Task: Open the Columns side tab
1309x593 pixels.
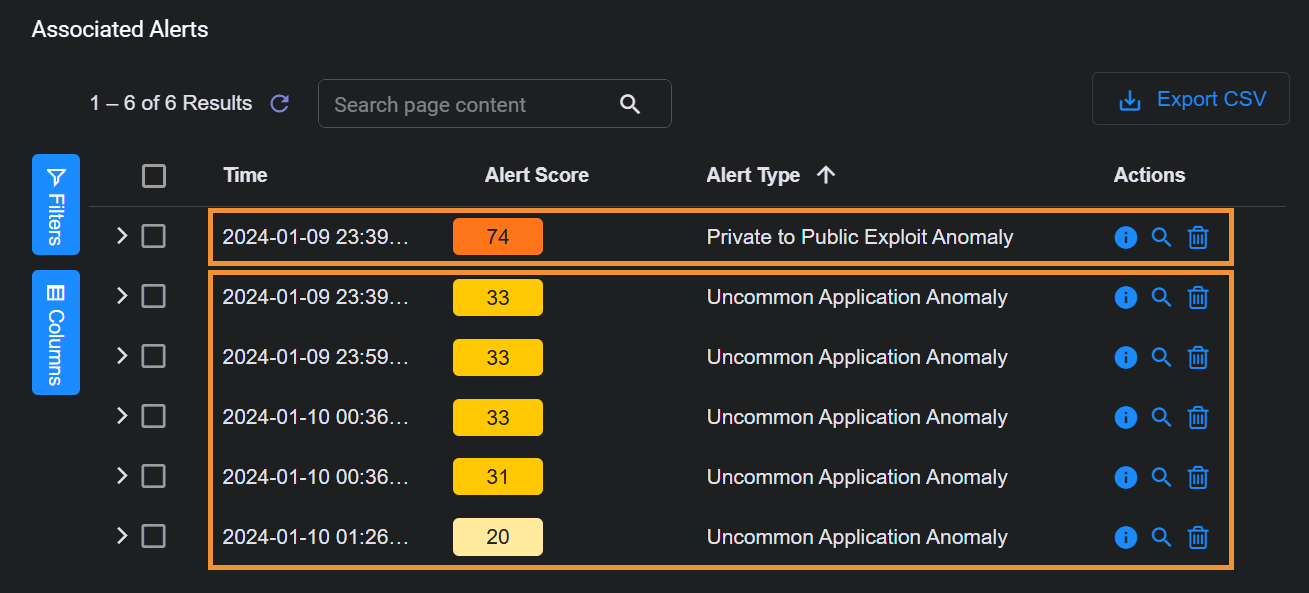Action: 56,332
